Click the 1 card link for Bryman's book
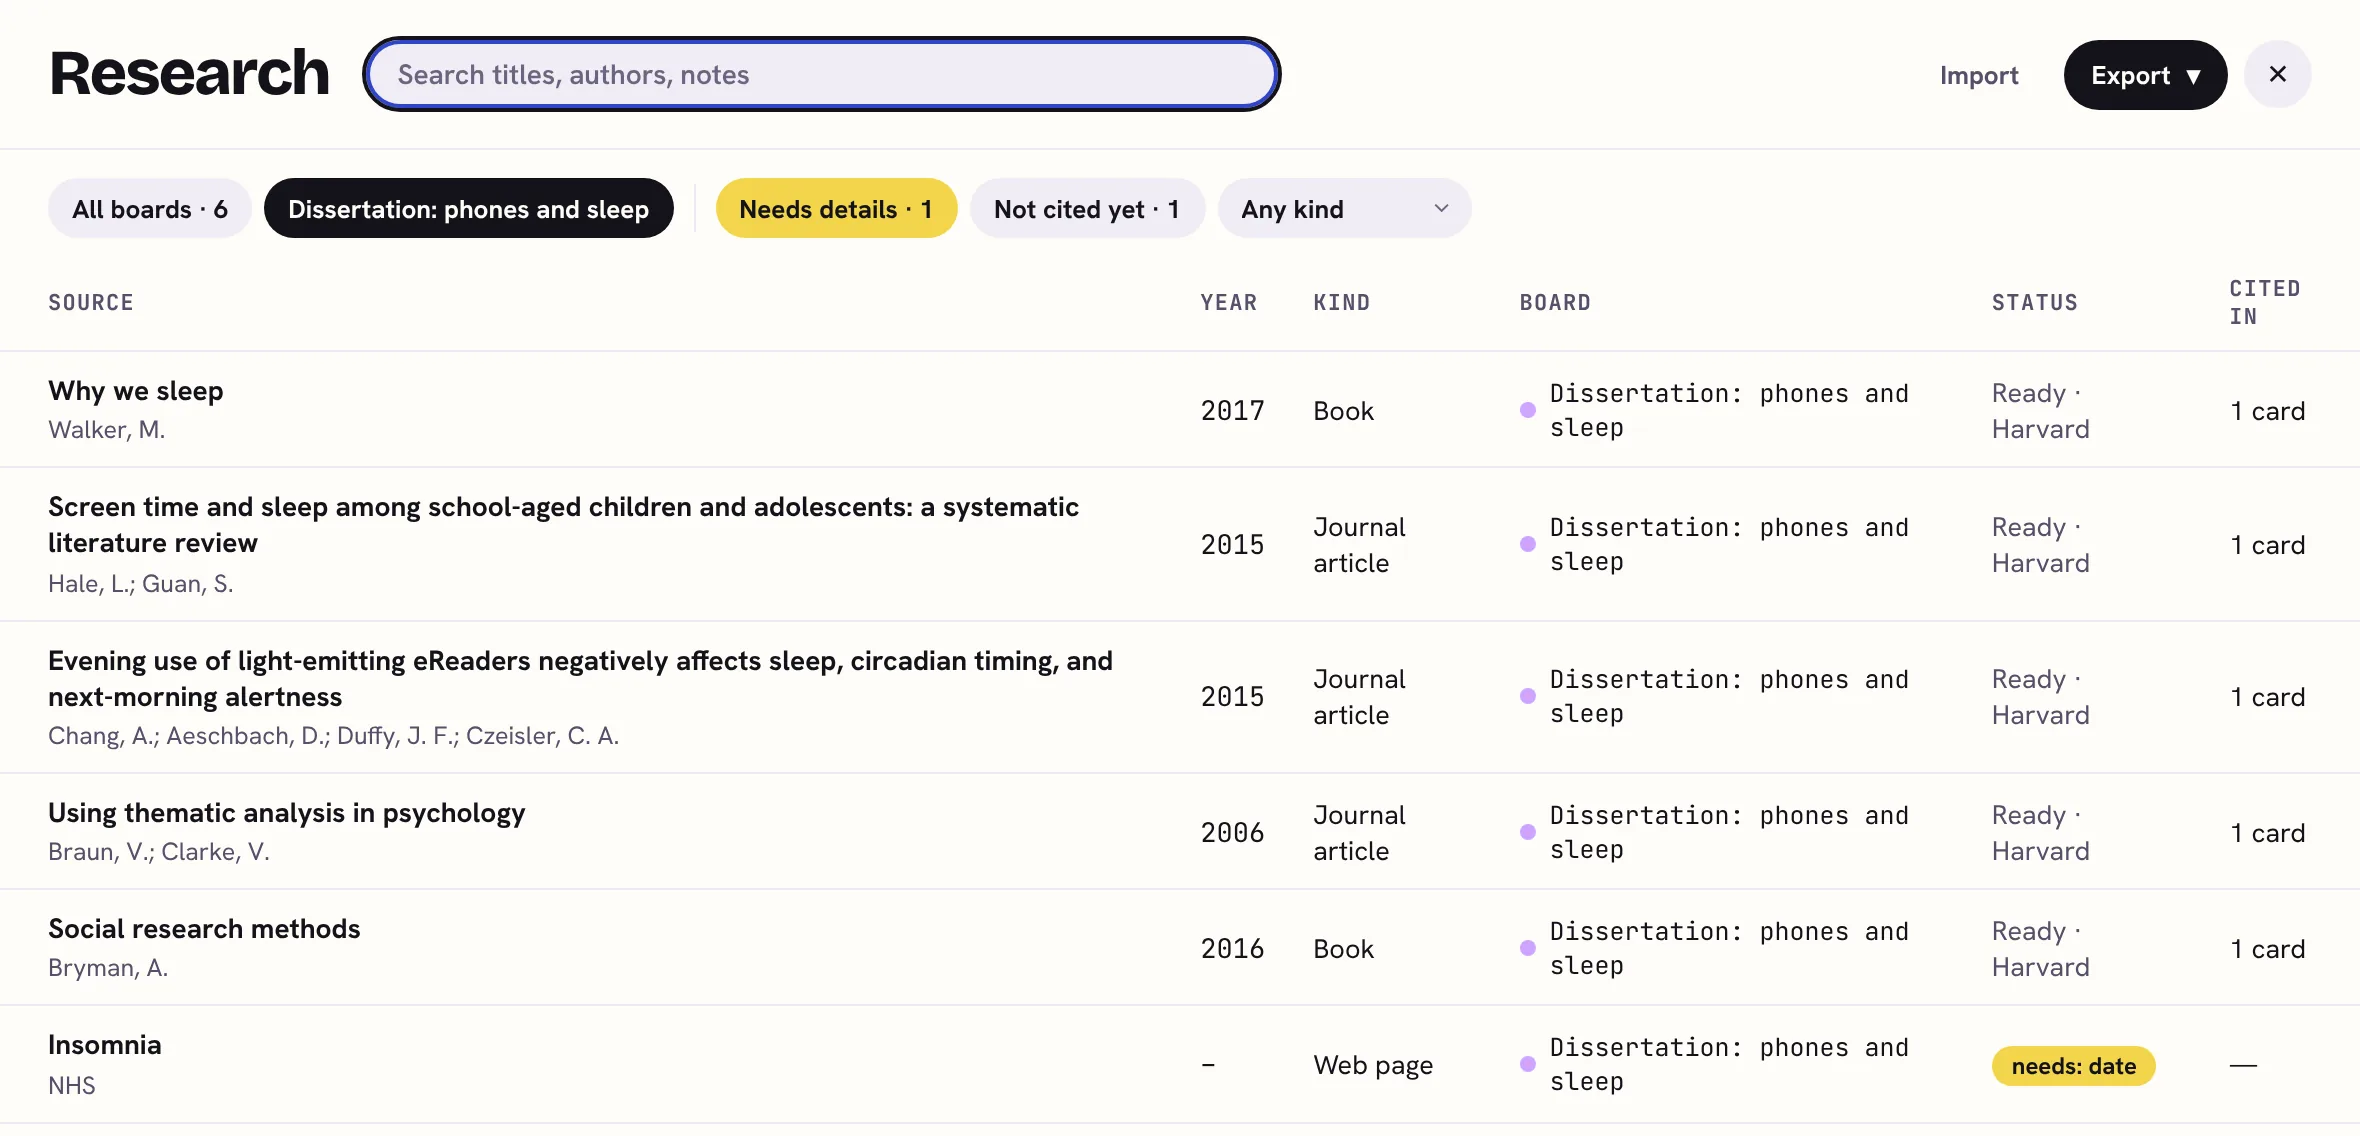This screenshot has height=1136, width=2360. point(2267,948)
